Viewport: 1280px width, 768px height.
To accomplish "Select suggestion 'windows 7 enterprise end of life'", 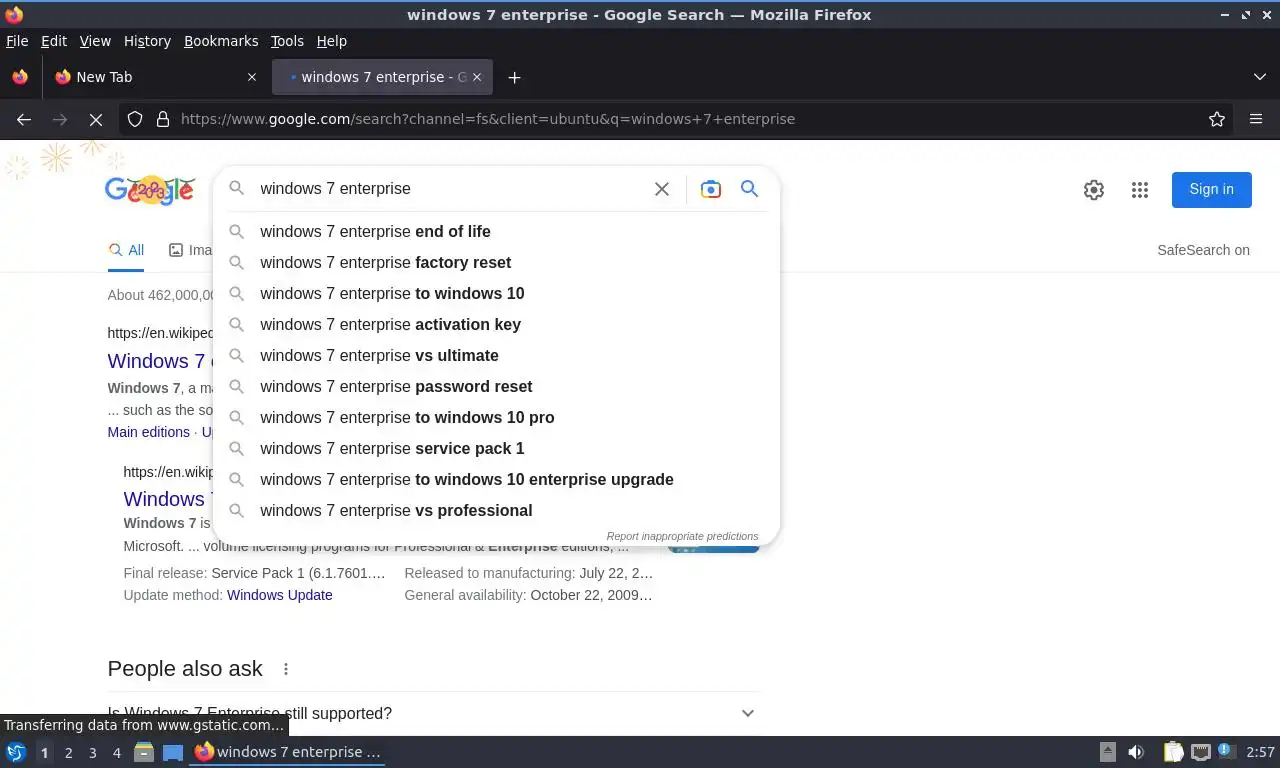I will coord(496,231).
